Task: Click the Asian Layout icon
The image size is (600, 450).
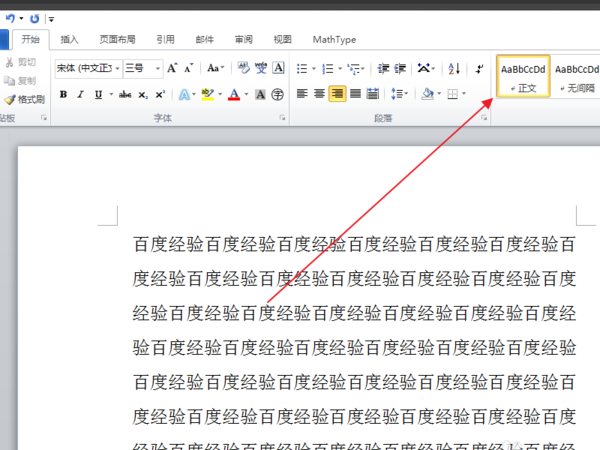Action: [x=424, y=68]
